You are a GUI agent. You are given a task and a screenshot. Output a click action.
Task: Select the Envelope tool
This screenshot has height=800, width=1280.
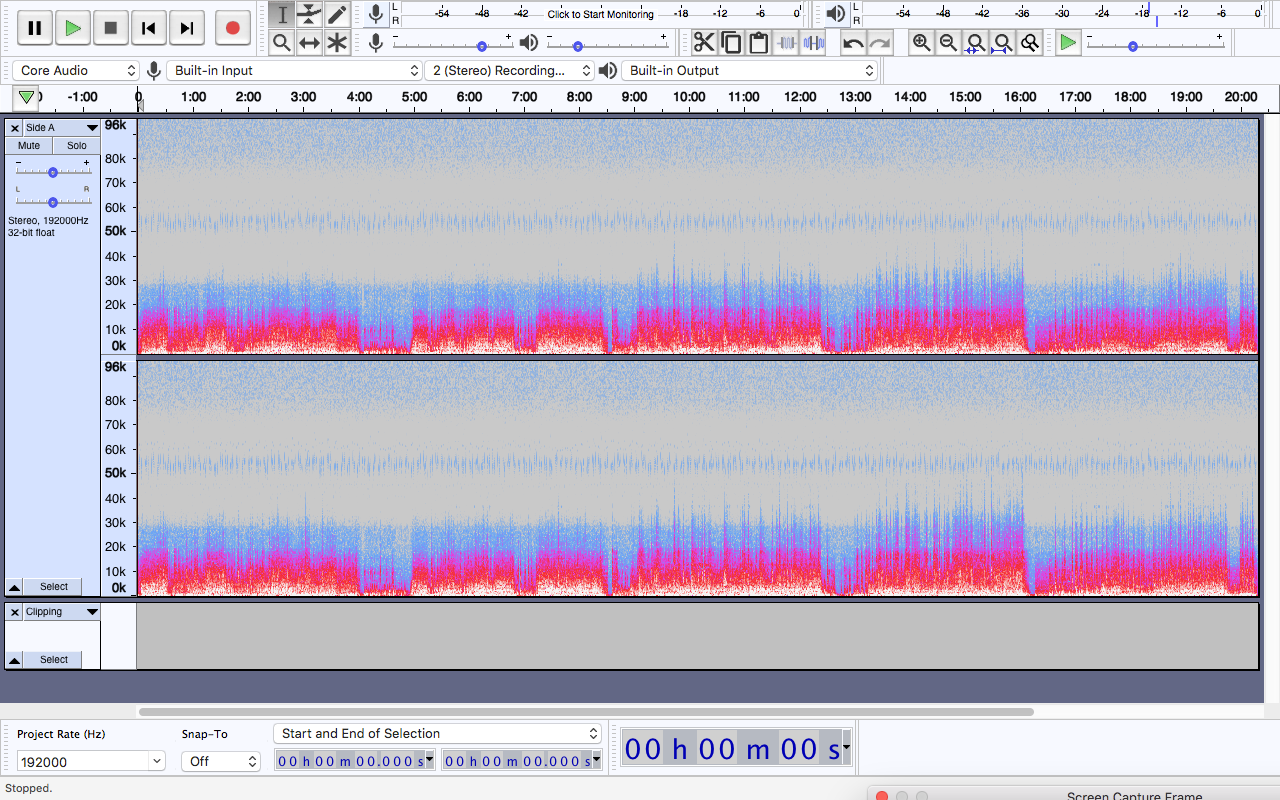310,14
